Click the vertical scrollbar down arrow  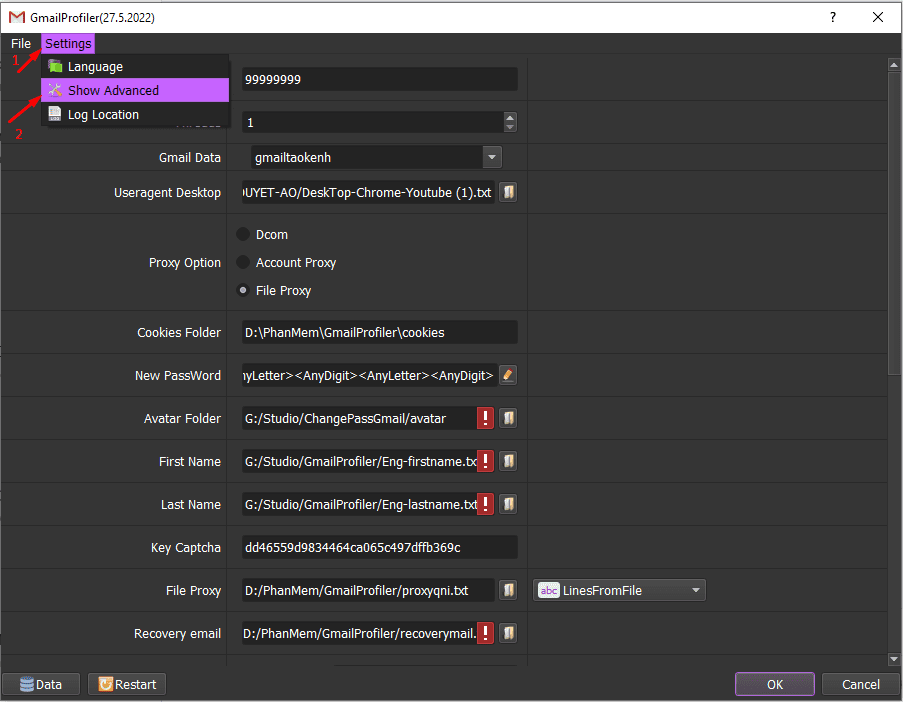point(894,659)
